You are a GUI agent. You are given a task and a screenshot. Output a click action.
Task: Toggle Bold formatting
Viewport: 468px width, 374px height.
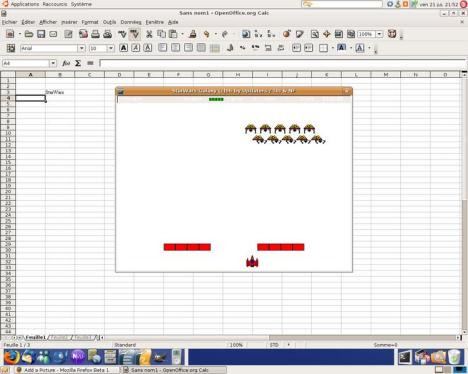(123, 48)
